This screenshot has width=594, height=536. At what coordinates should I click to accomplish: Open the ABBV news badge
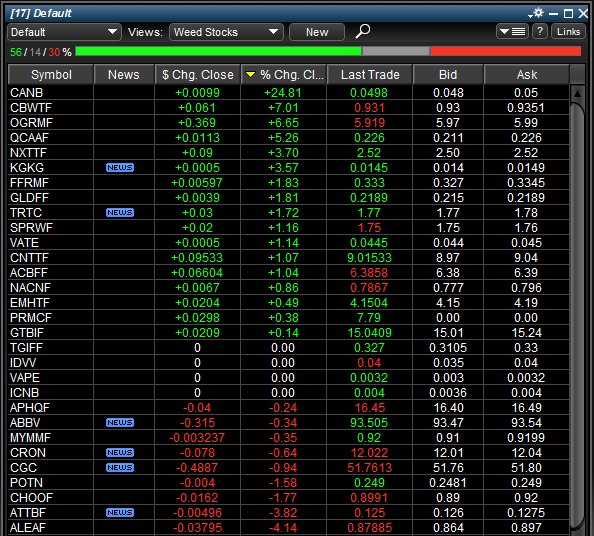(x=120, y=422)
